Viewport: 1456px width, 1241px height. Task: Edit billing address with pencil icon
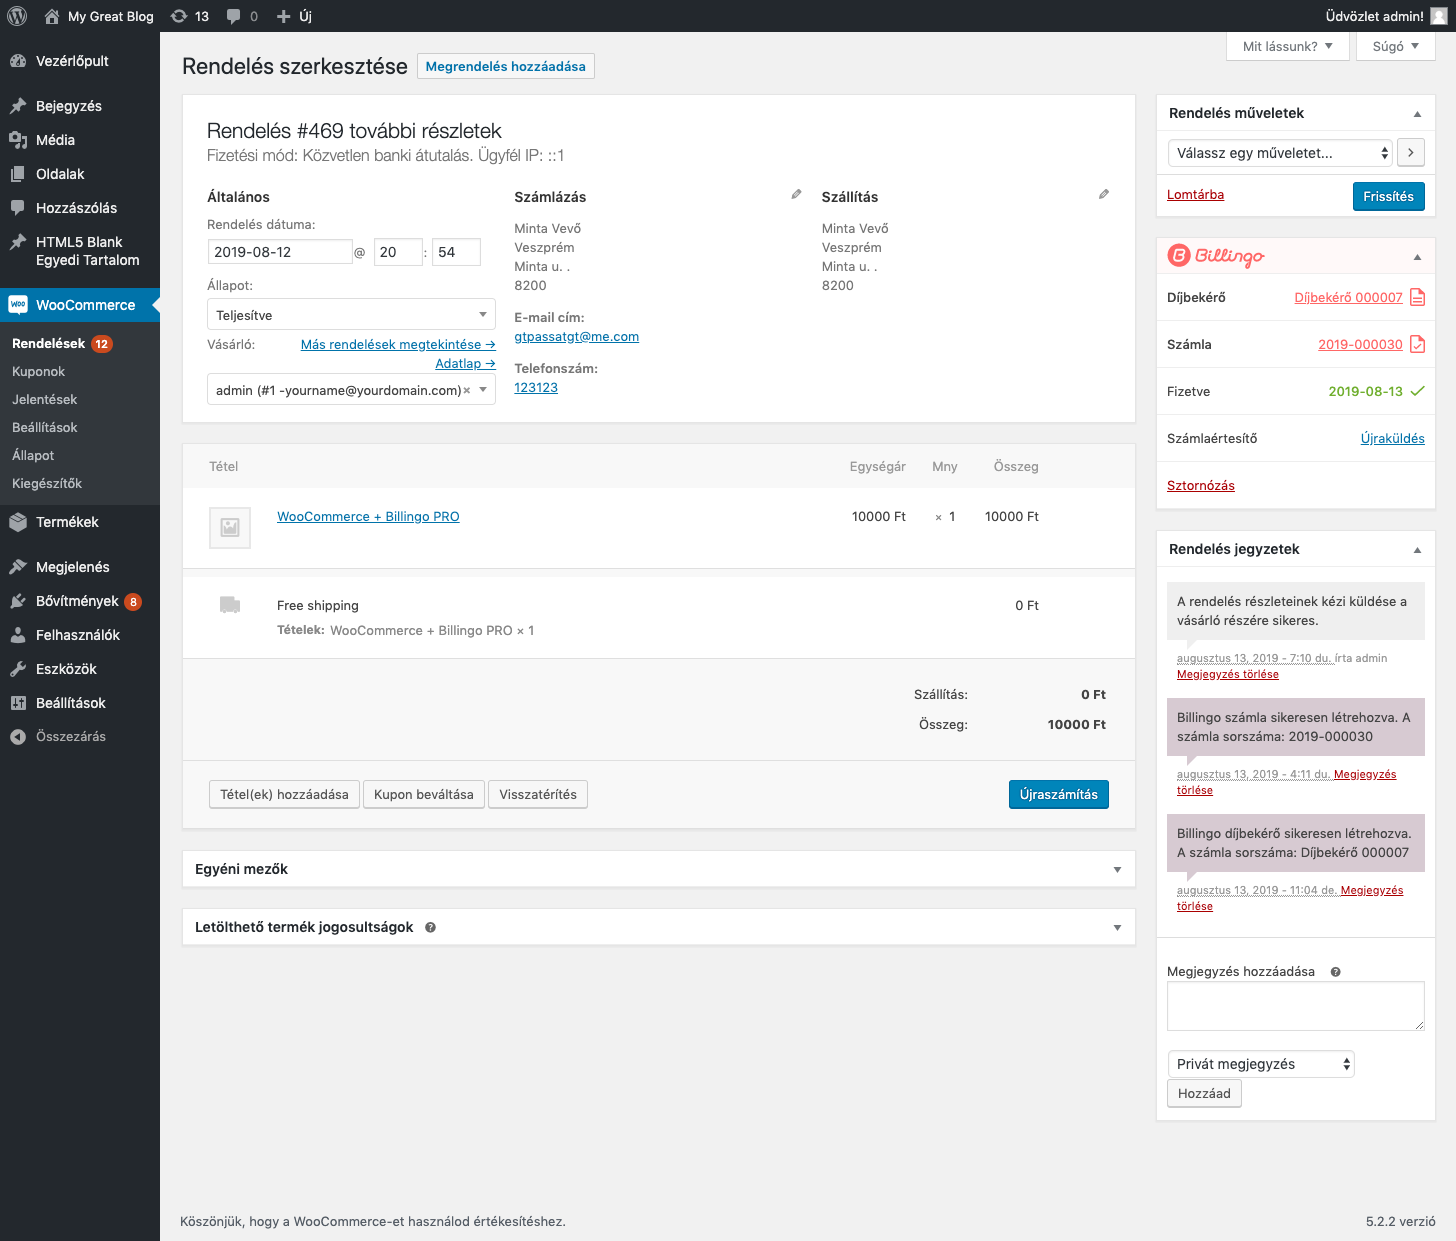tap(796, 194)
